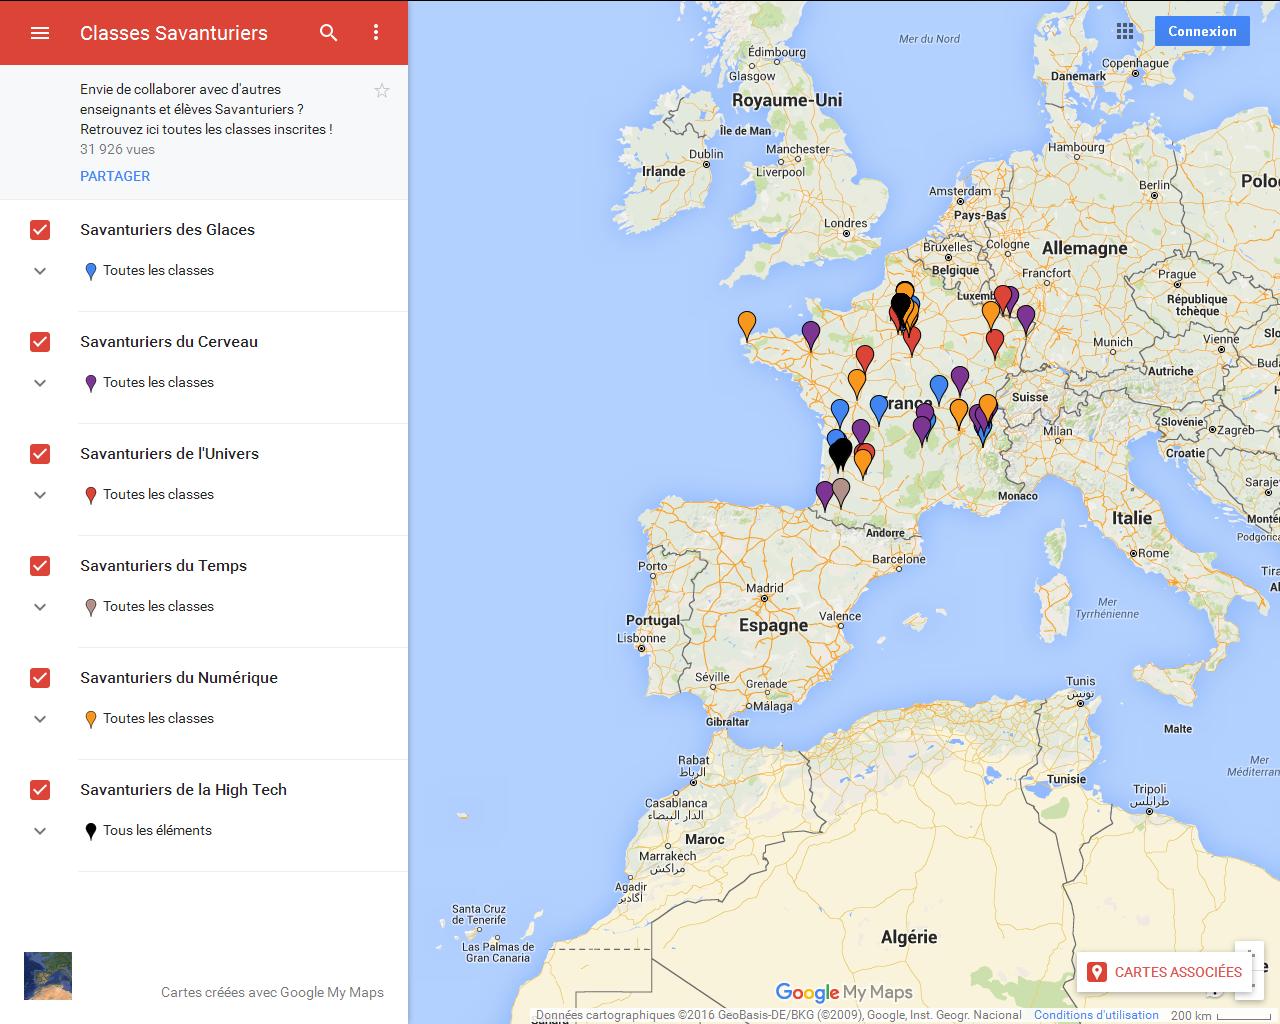This screenshot has height=1024, width=1280.
Task: Uncheck Savanturiers de l'Univers layer
Action: click(x=40, y=454)
